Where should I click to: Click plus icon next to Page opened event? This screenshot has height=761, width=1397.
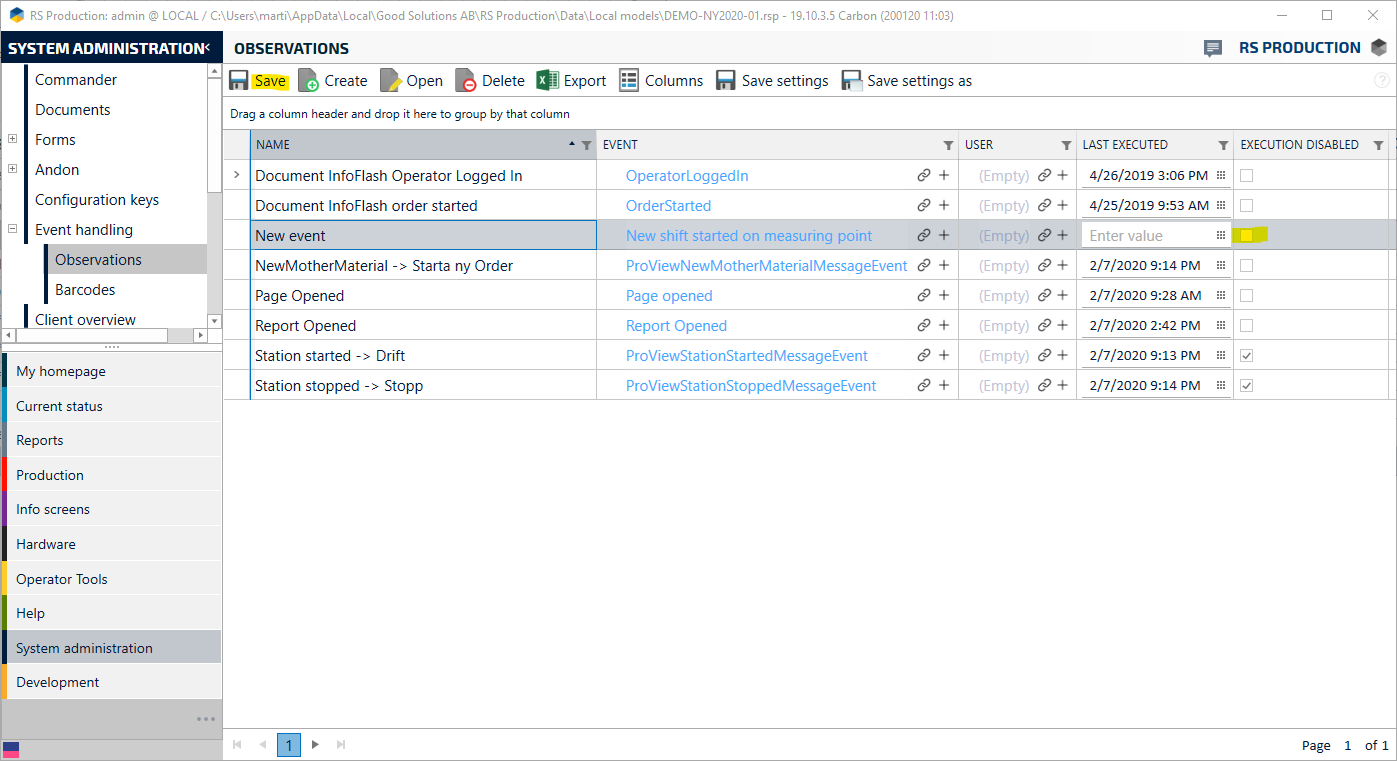[943, 296]
